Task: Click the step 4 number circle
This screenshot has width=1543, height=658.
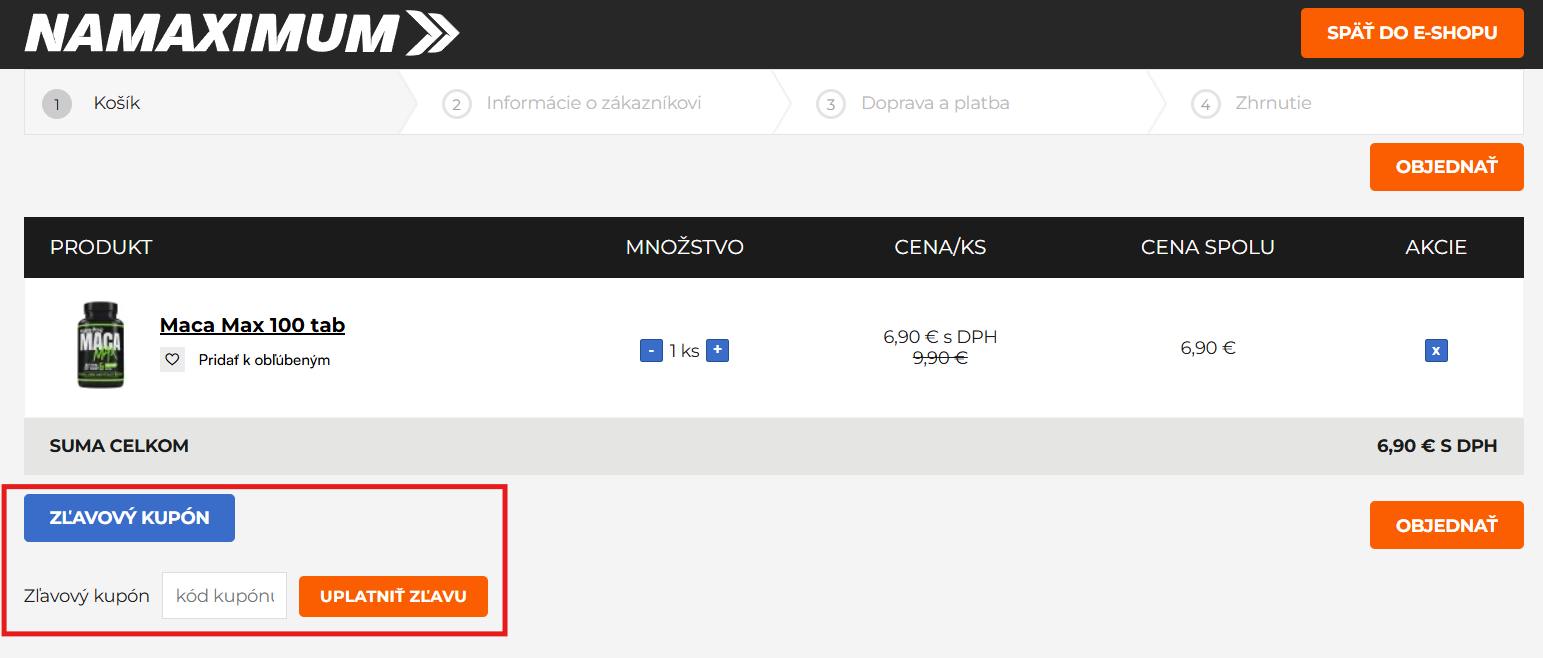Action: (1206, 104)
